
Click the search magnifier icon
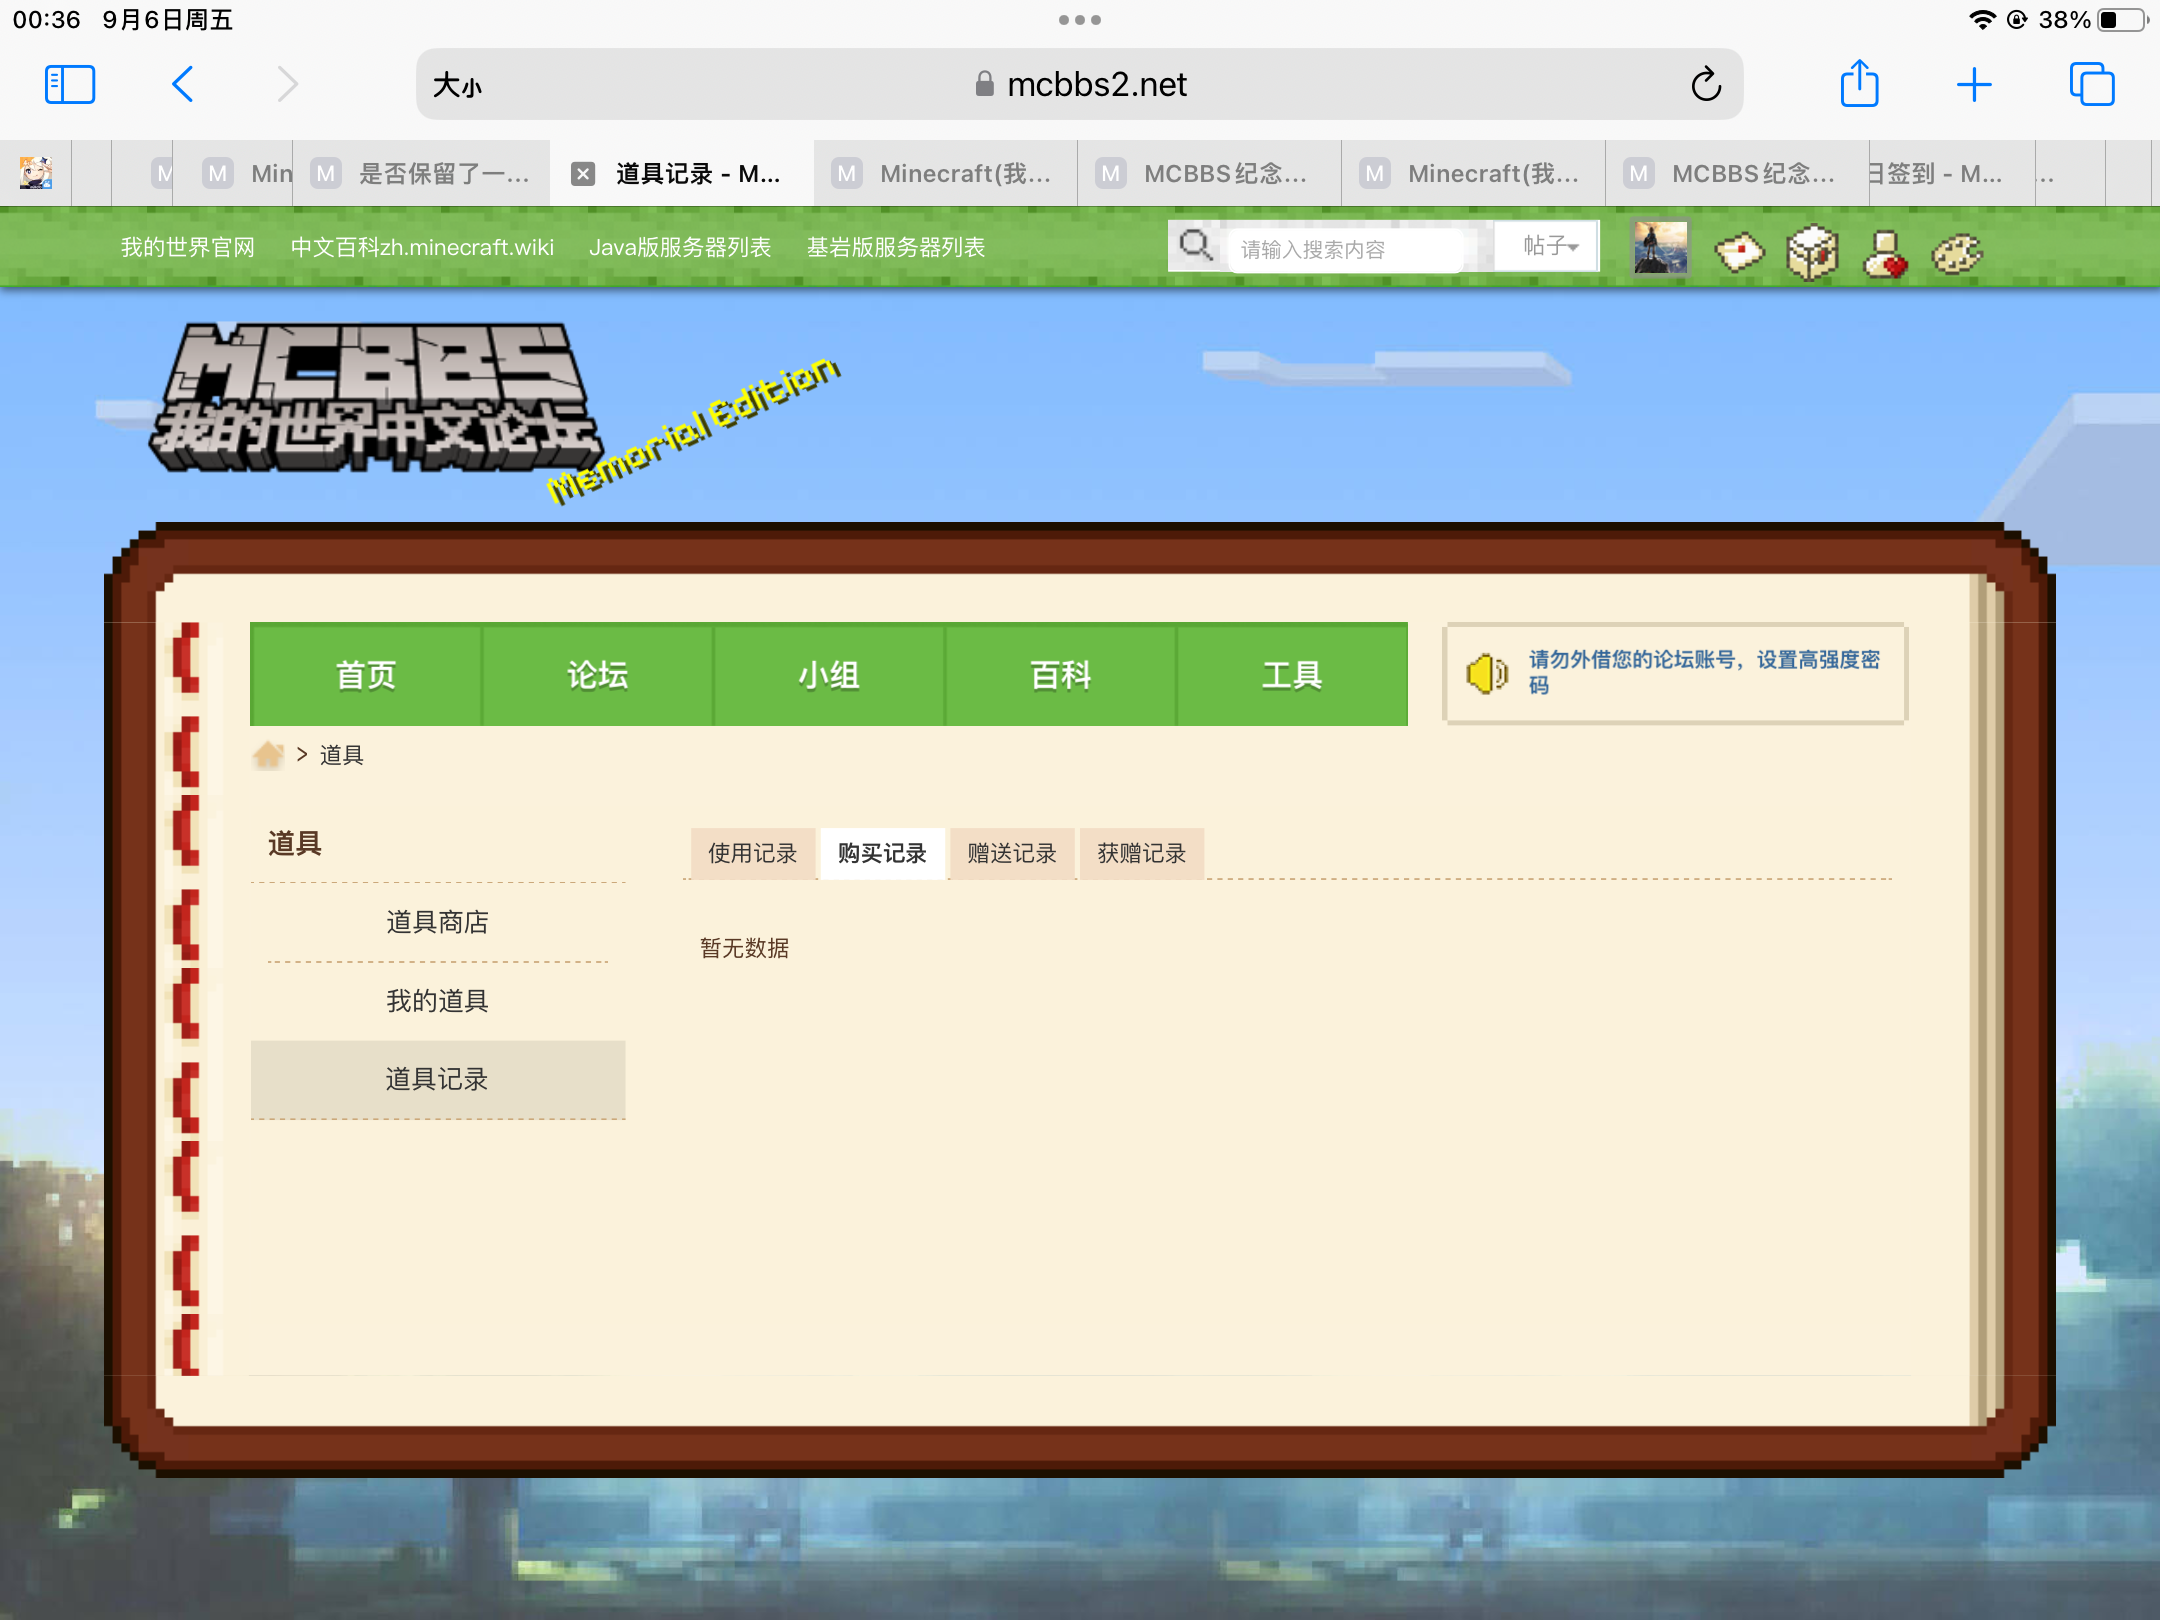(1196, 245)
